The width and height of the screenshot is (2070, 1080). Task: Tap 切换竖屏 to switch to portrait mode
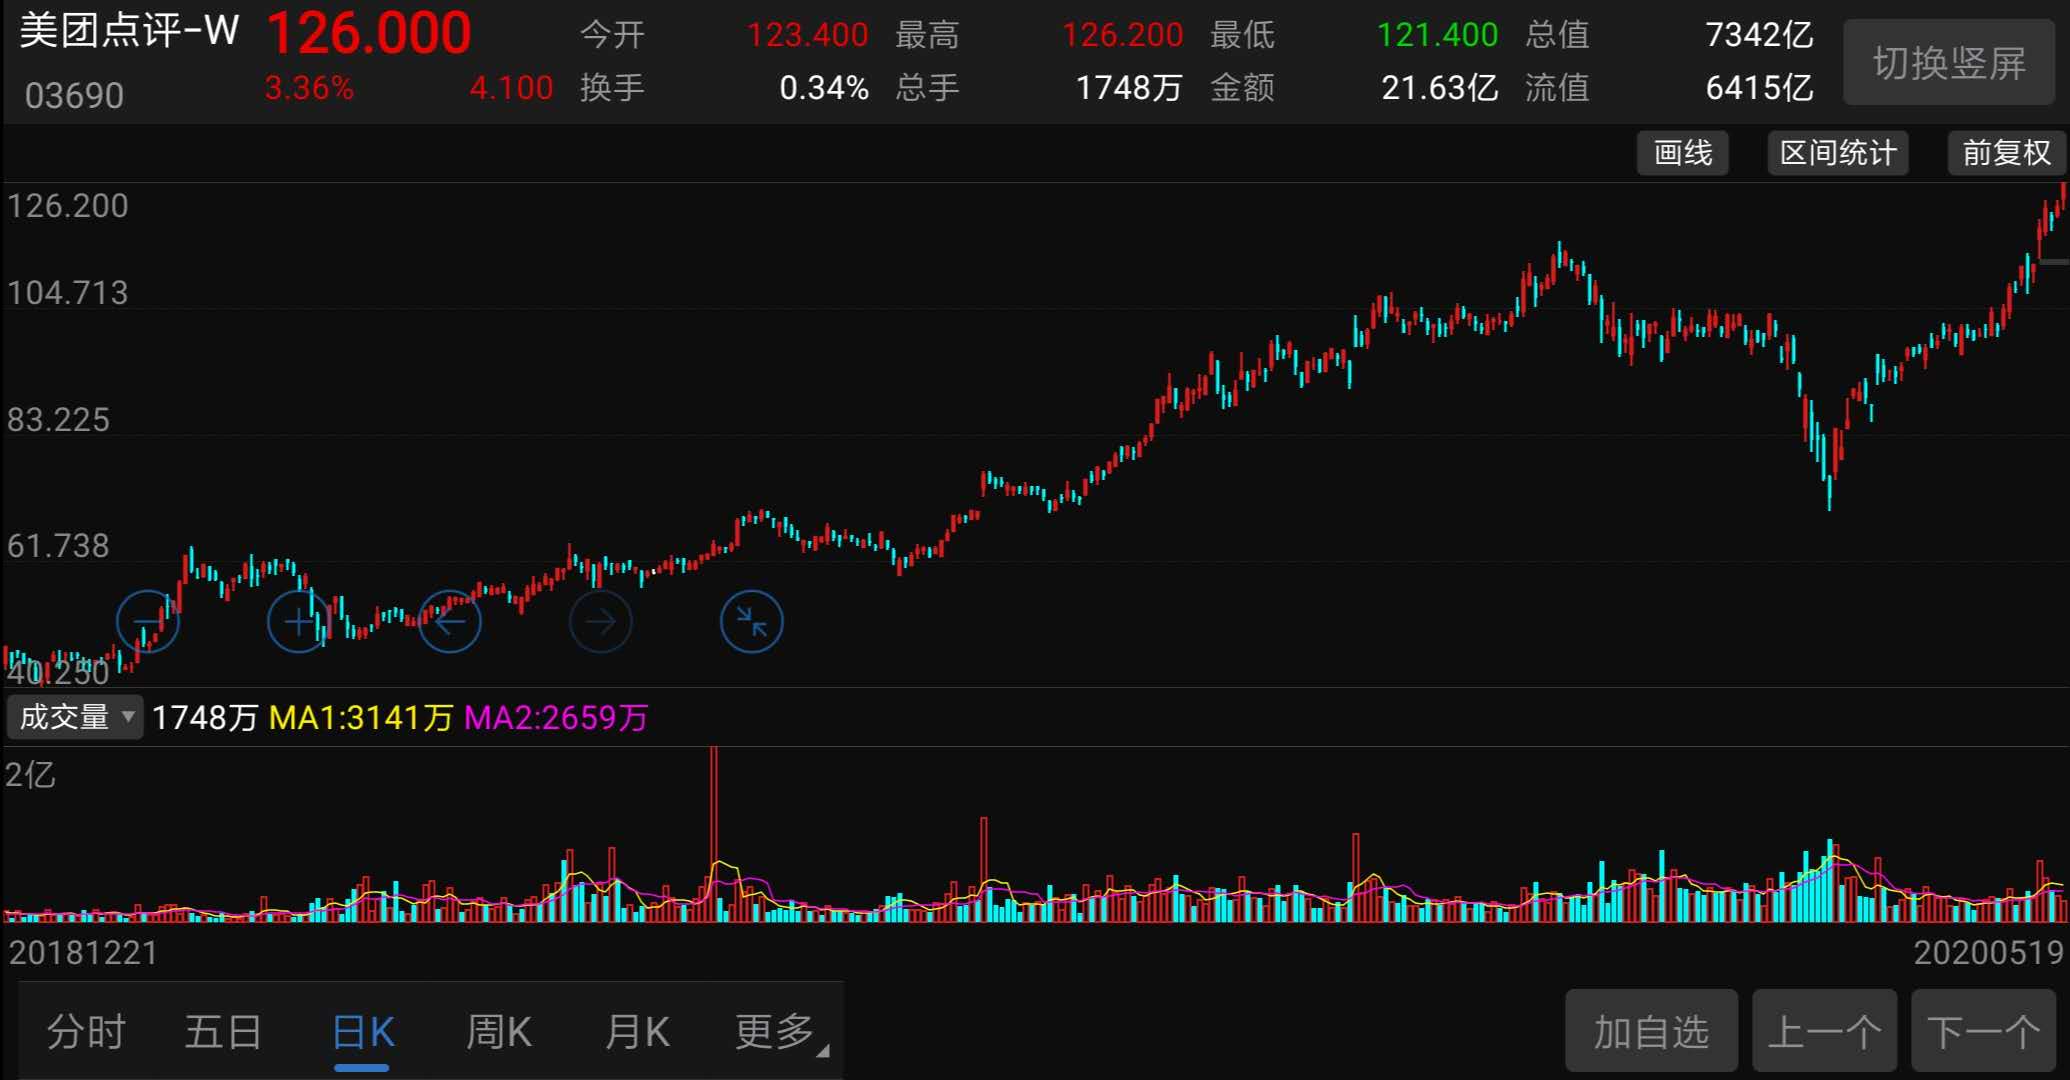point(1949,62)
